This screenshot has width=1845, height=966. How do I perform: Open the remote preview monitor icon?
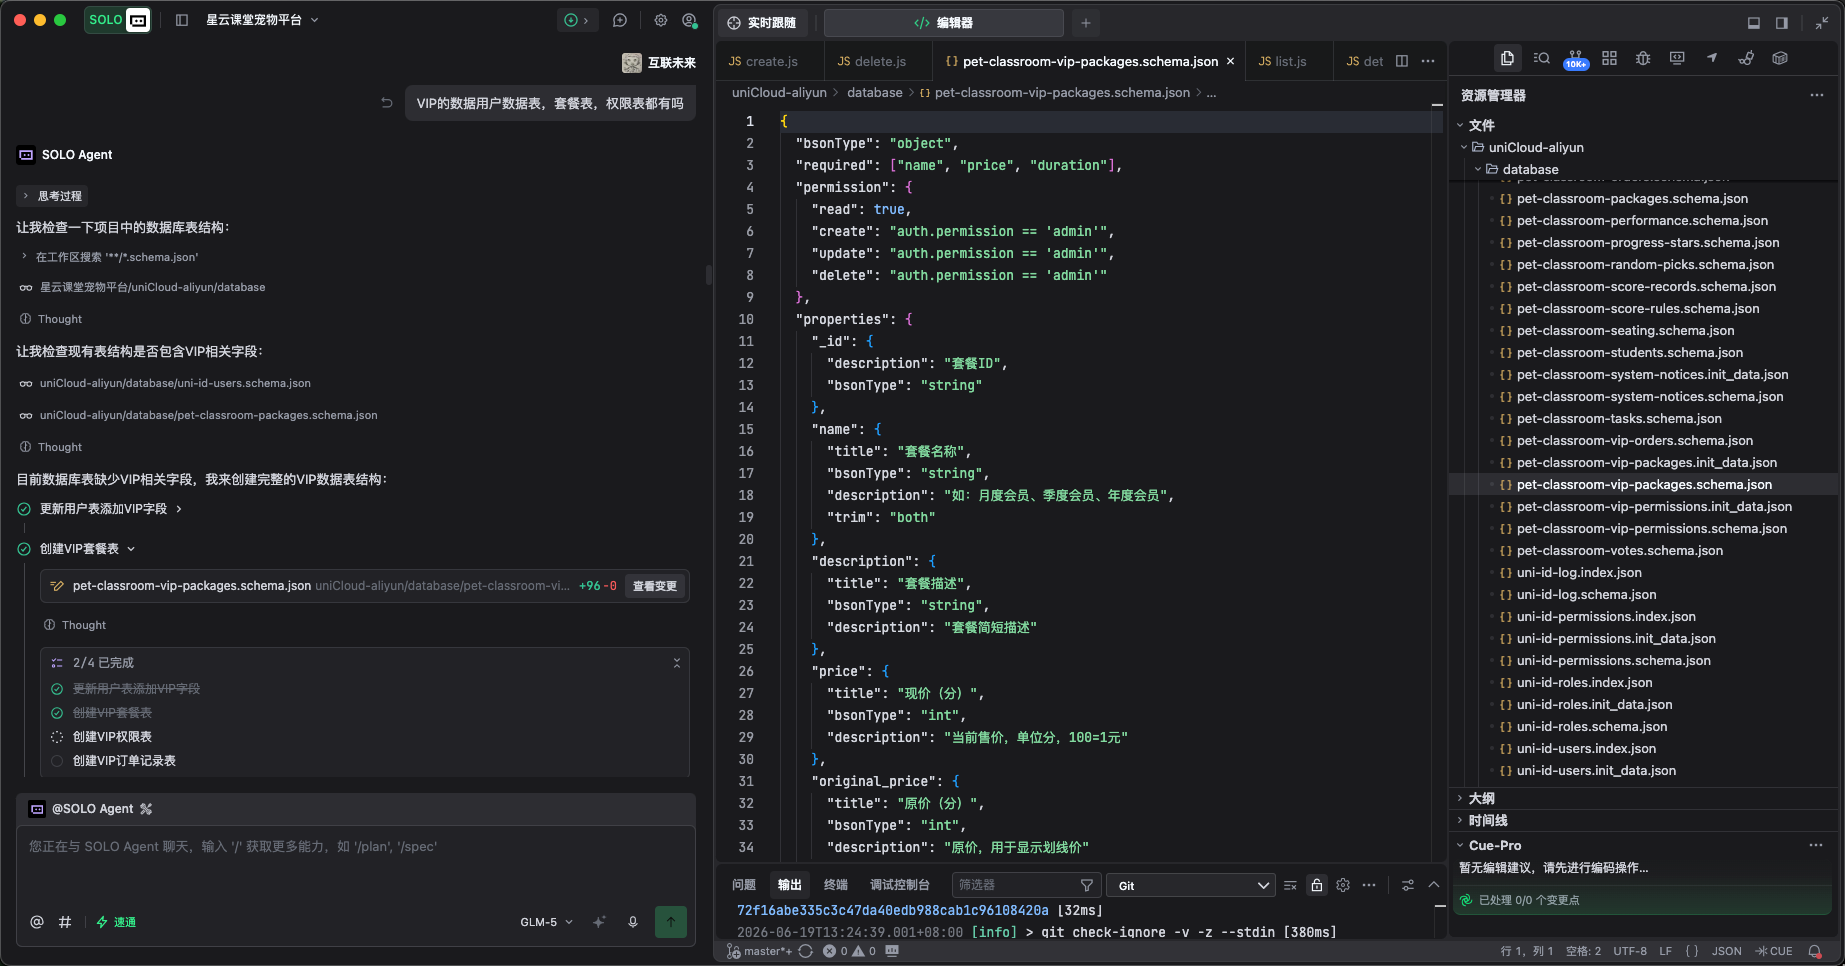point(1677,58)
